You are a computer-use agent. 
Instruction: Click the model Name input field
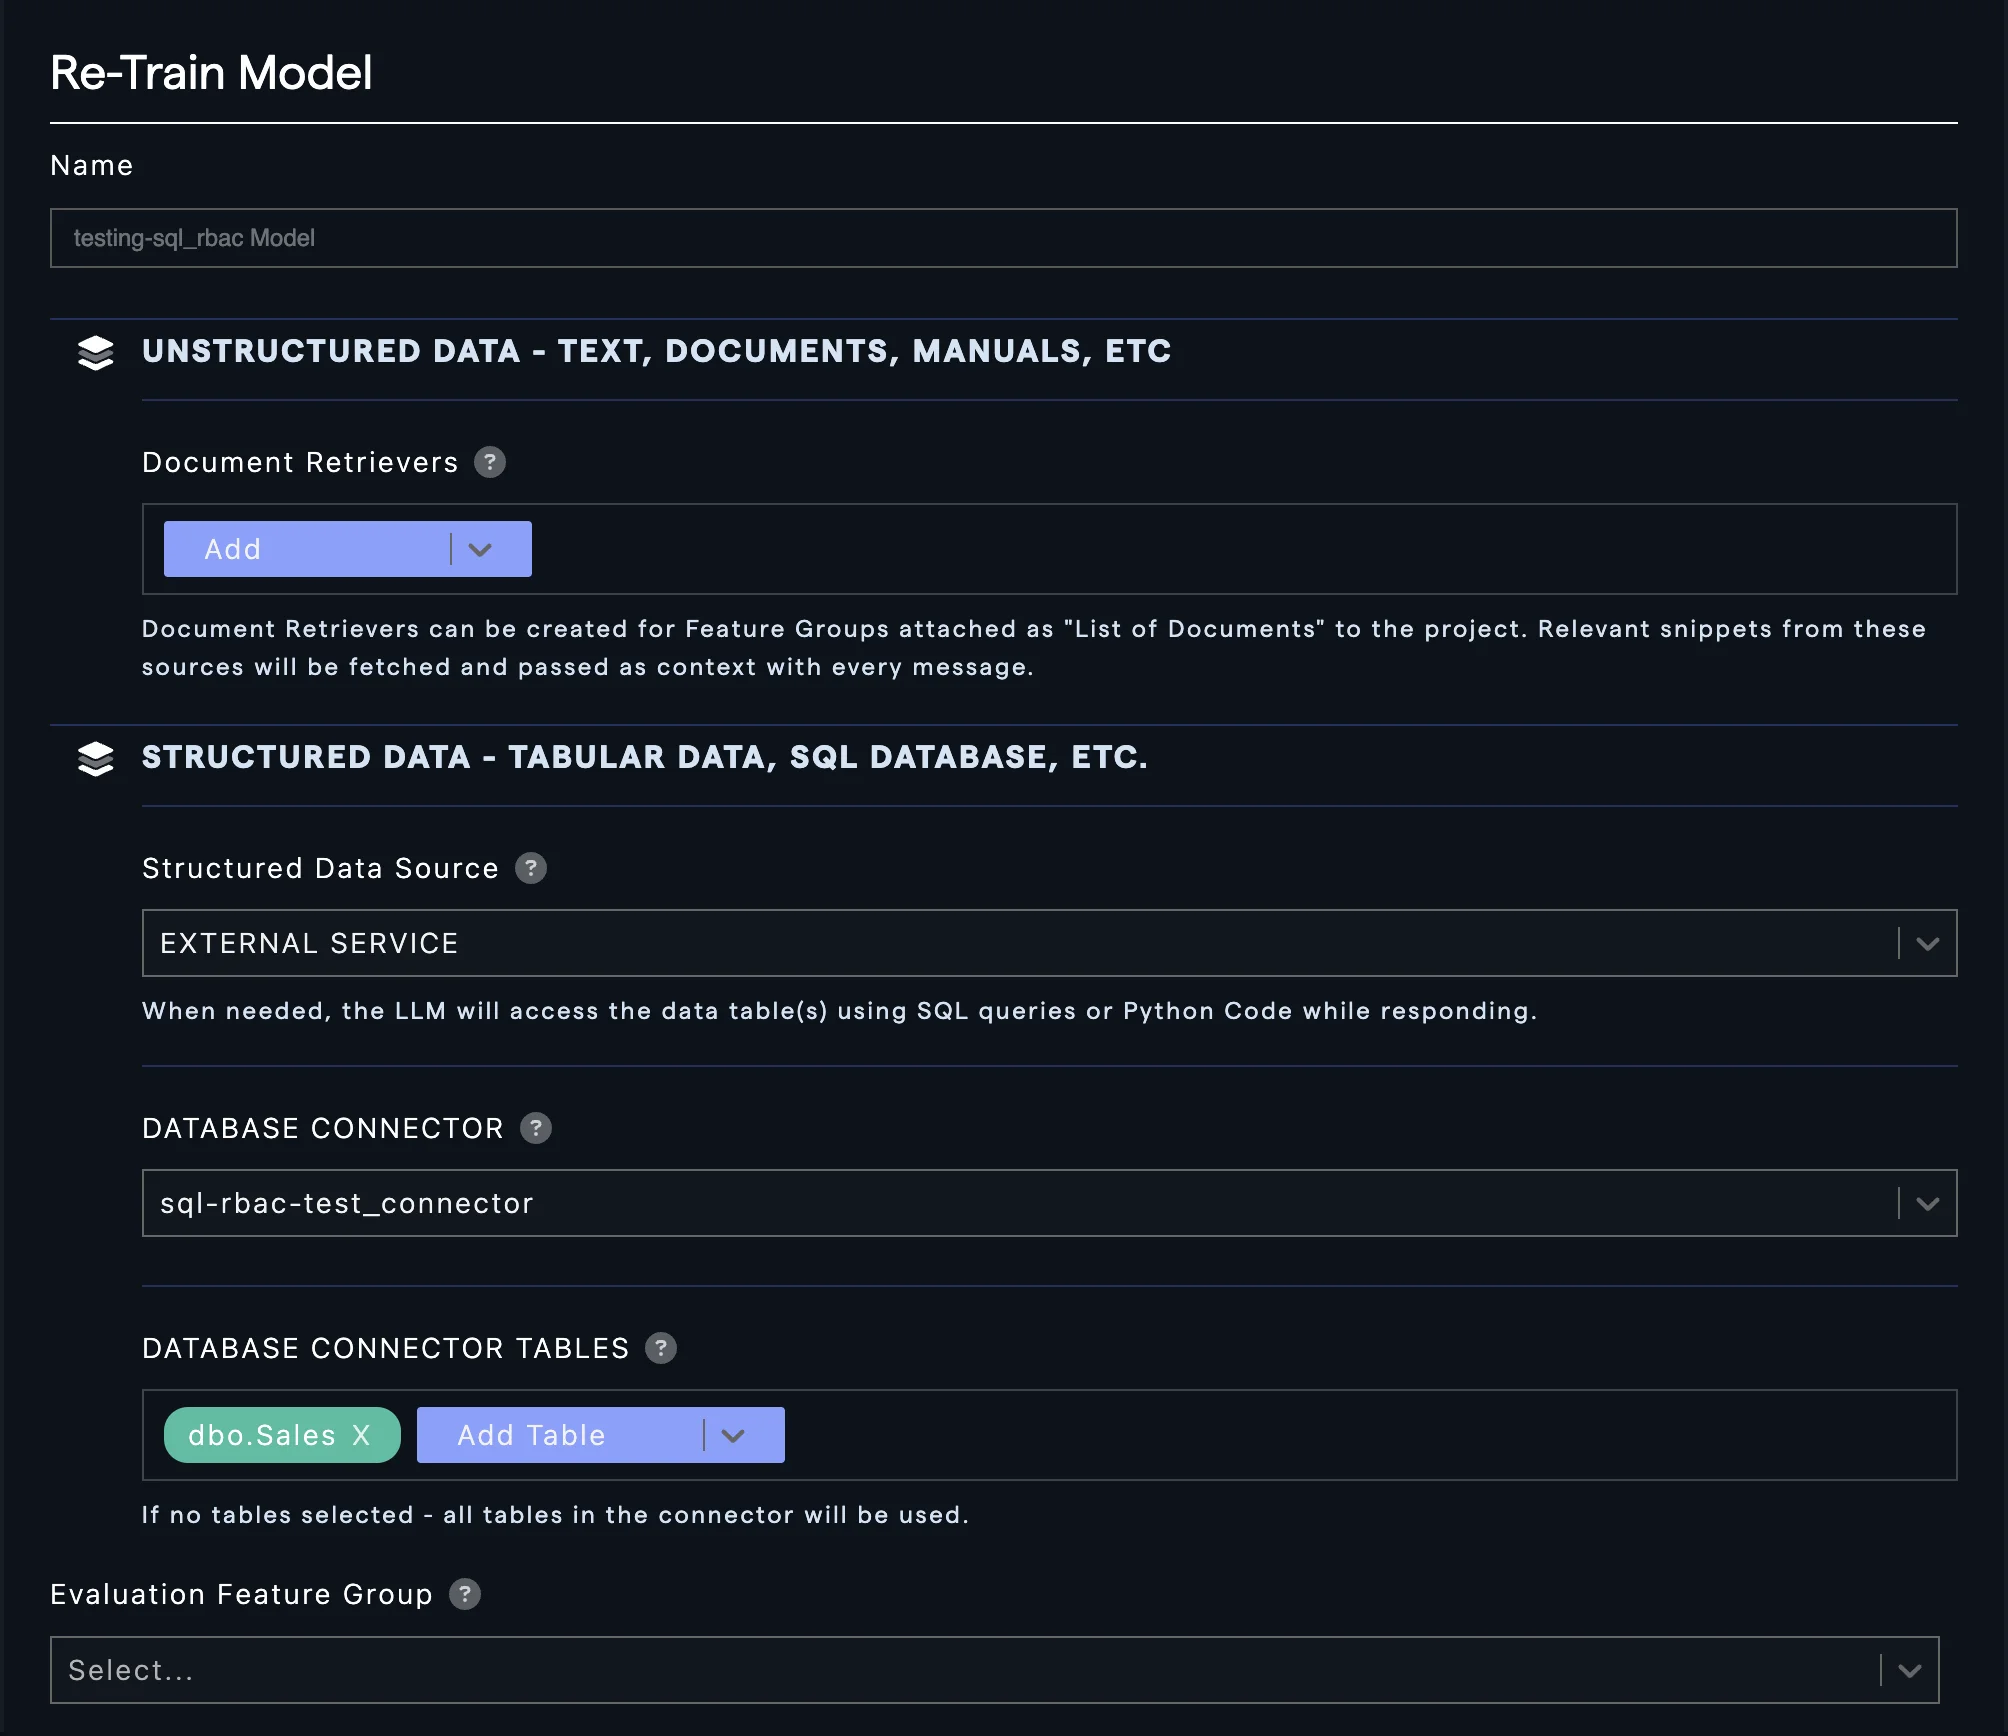[1003, 238]
